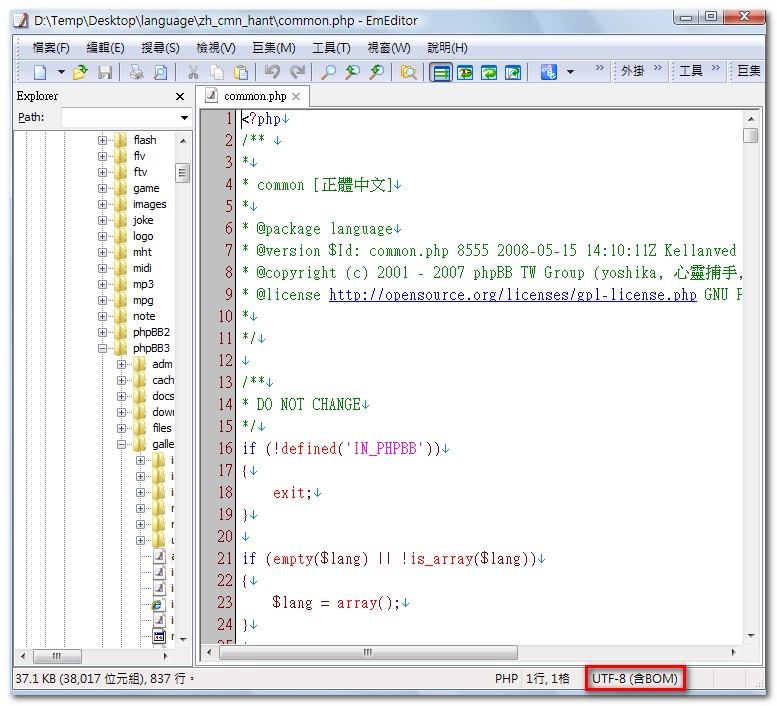Show more standard toolbar buttons chevron
The width and height of the screenshot is (777, 706).
click(600, 67)
